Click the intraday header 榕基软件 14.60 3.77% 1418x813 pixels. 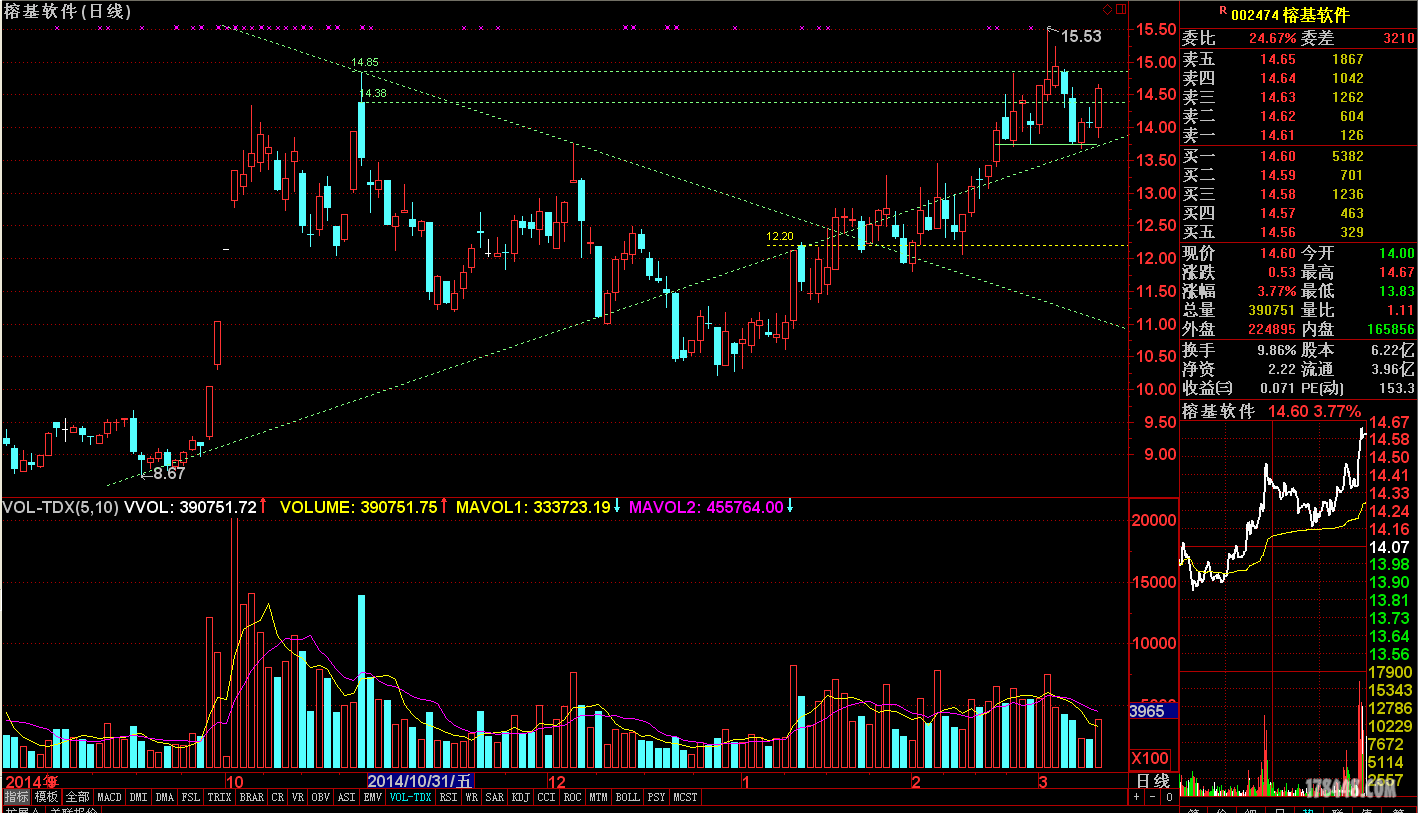(x=1271, y=411)
